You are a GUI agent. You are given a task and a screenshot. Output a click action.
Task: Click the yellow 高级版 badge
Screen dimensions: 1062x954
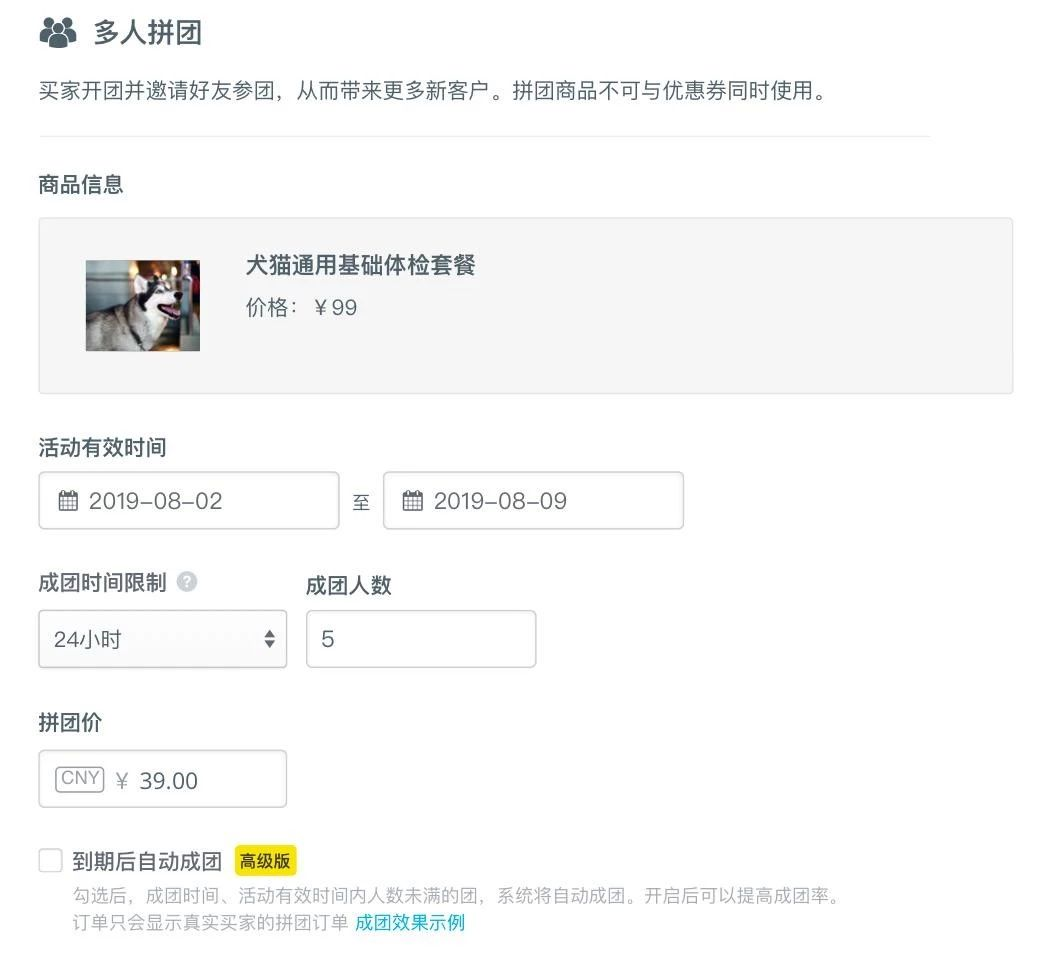(265, 860)
